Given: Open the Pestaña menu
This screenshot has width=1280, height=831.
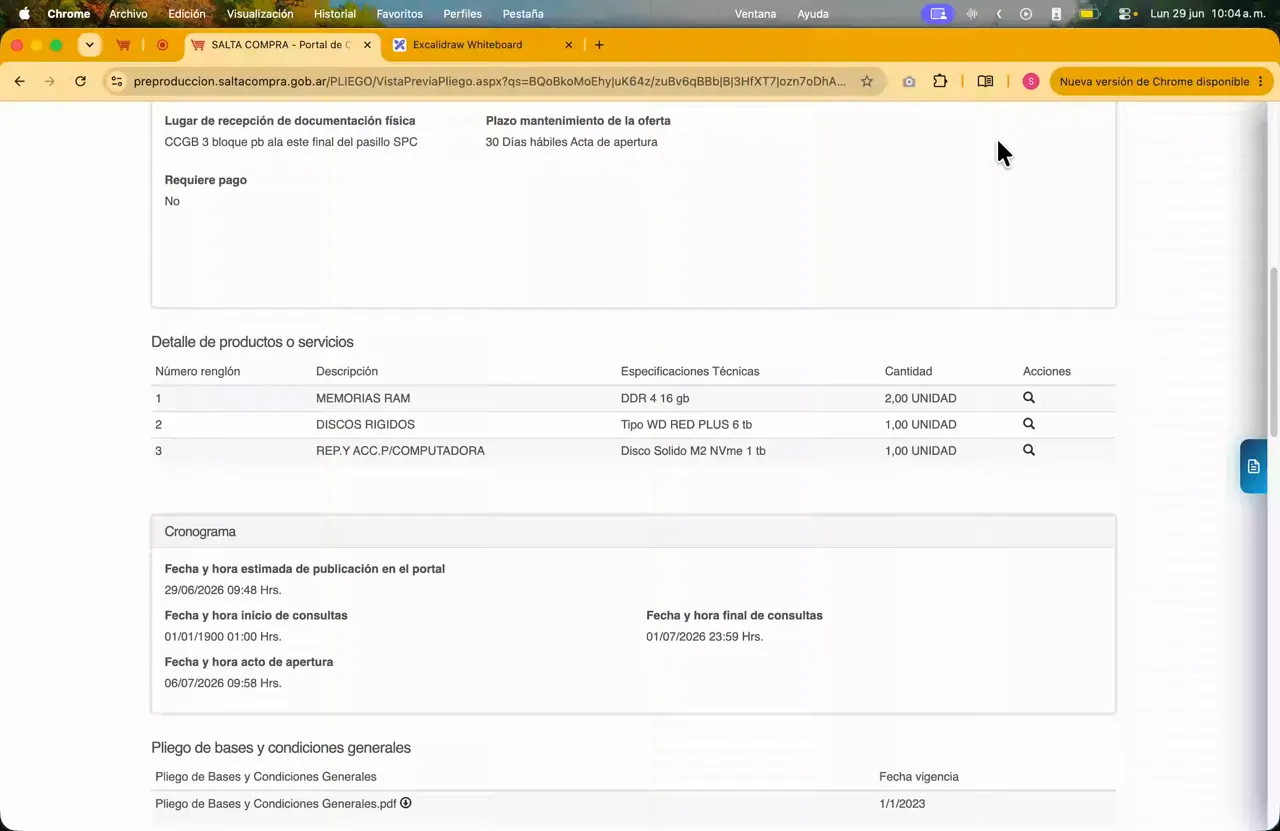Looking at the screenshot, I should point(523,14).
